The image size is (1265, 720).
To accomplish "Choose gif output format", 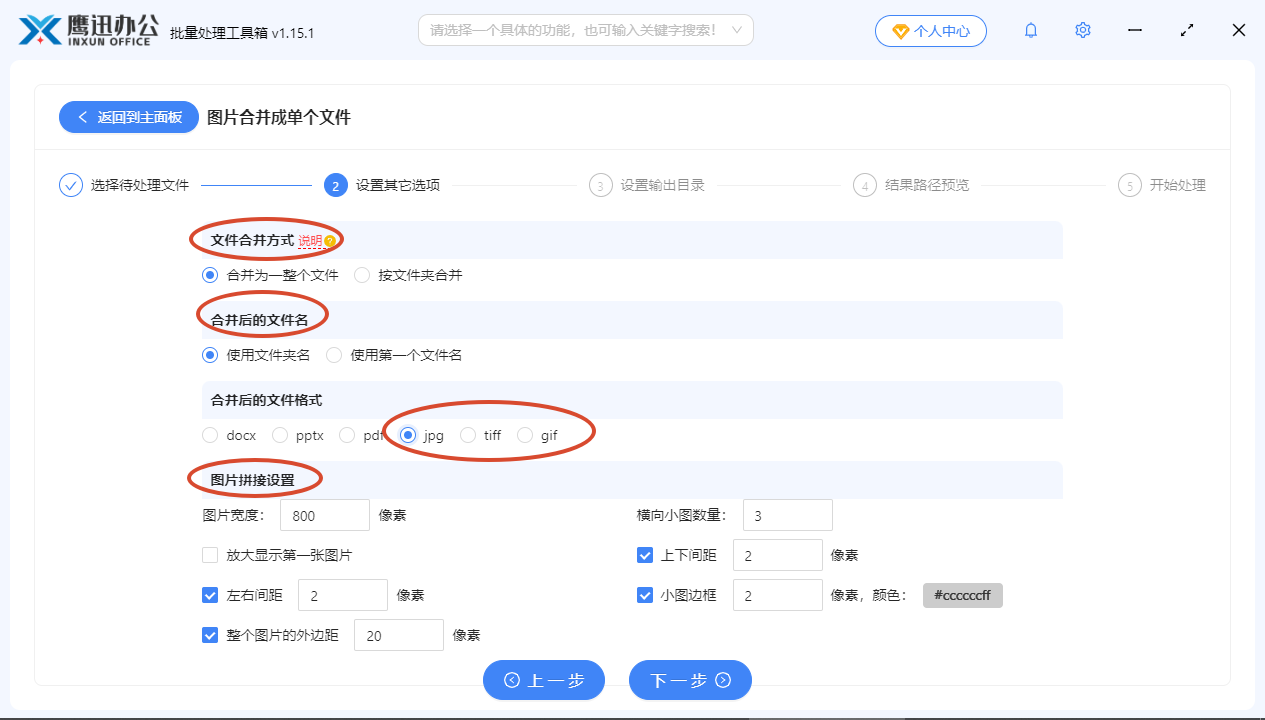I will 538,435.
